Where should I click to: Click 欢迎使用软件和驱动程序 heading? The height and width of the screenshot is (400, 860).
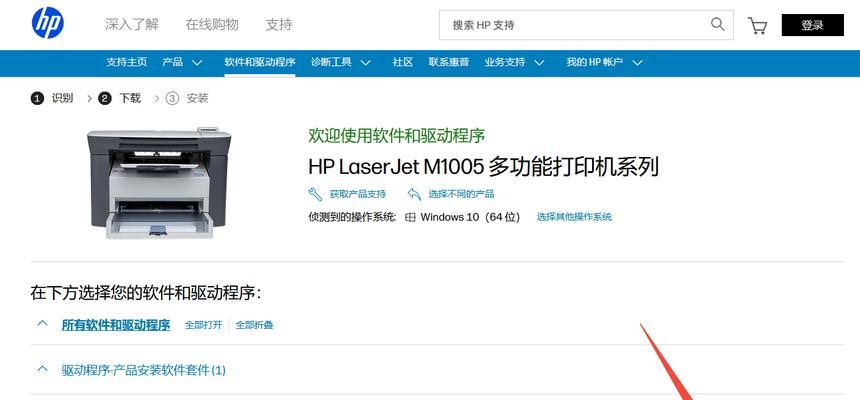click(x=397, y=136)
